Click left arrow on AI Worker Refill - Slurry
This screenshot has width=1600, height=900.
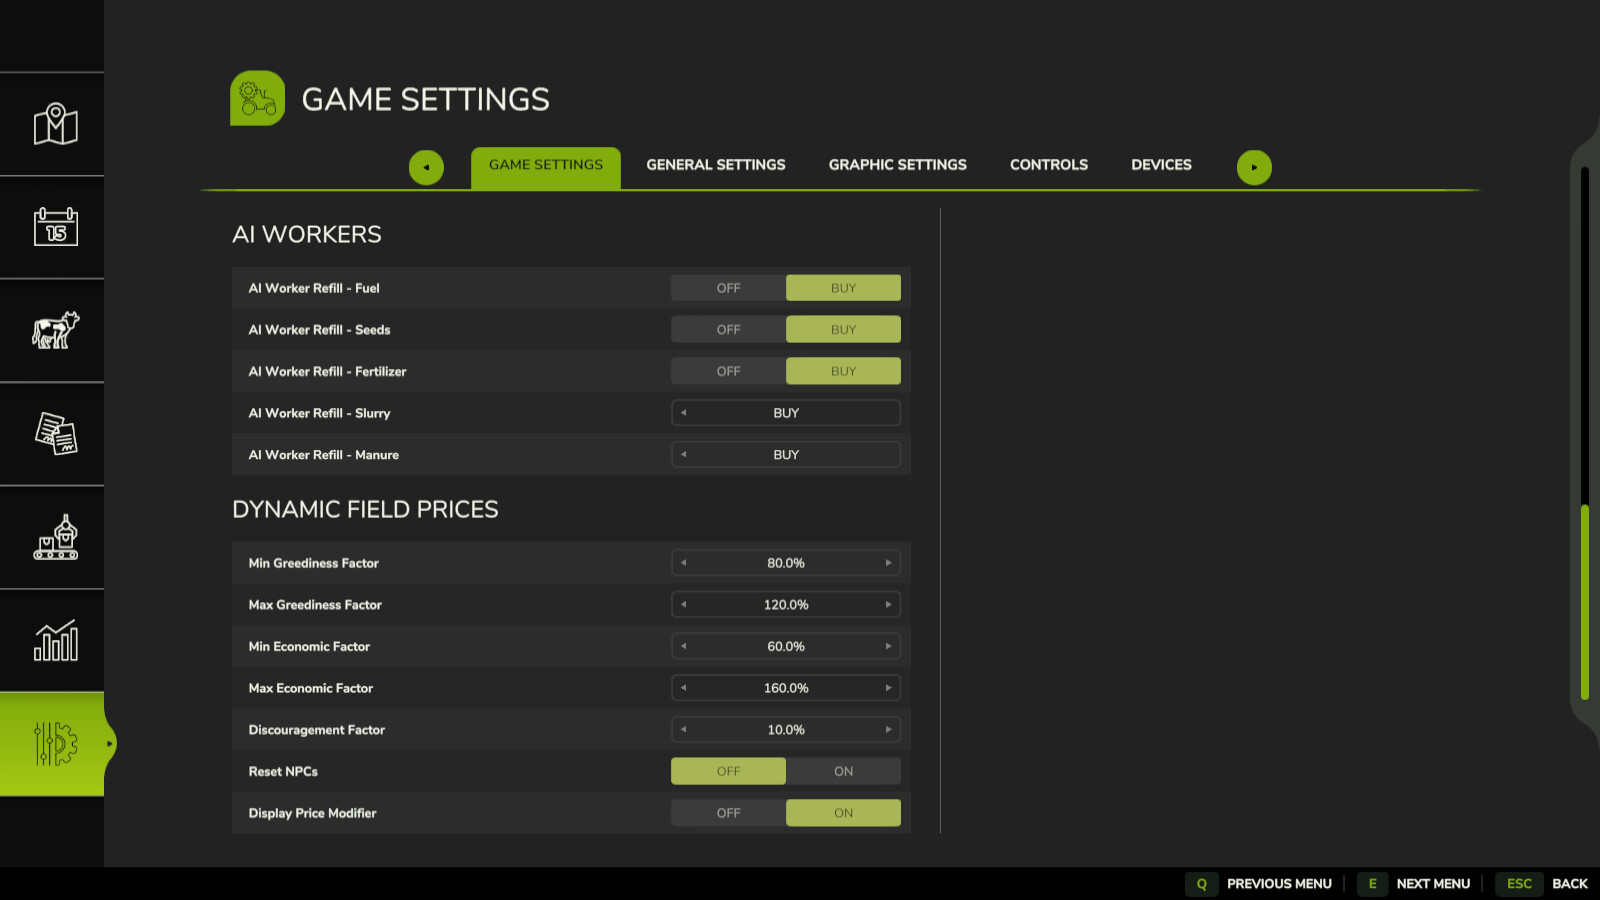[683, 412]
